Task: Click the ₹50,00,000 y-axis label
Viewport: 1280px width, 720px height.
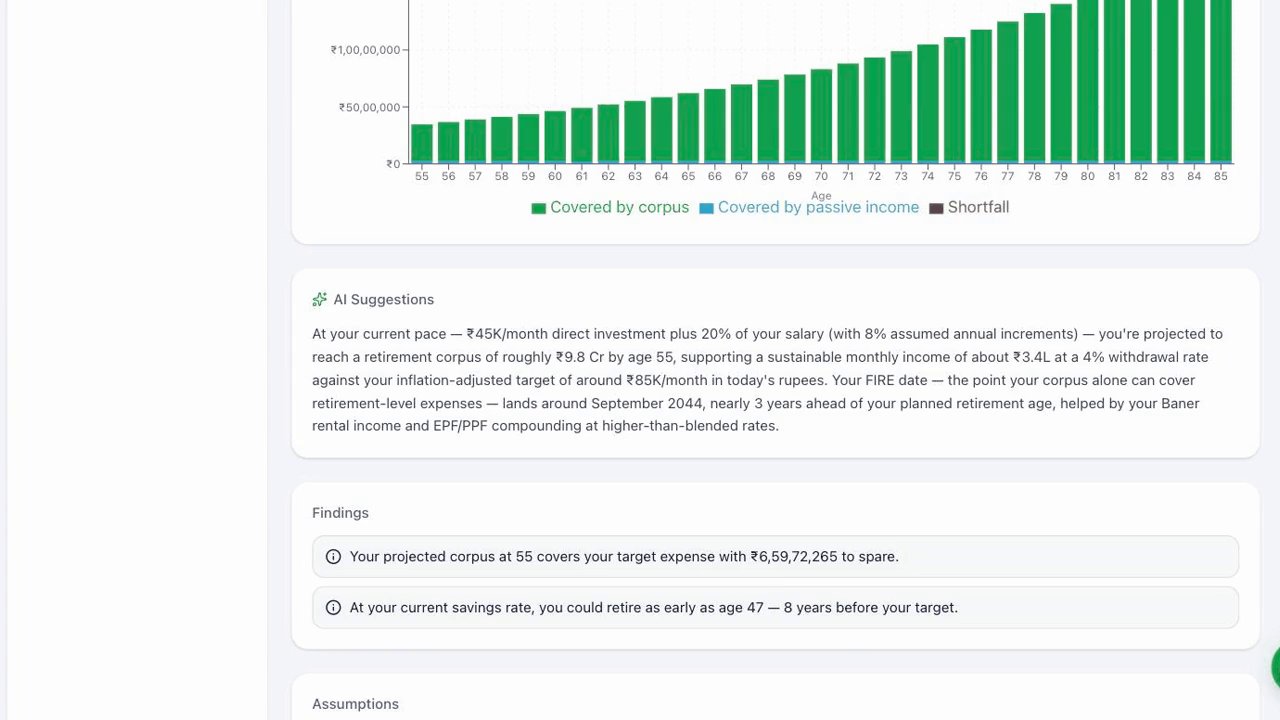Action: click(x=370, y=108)
